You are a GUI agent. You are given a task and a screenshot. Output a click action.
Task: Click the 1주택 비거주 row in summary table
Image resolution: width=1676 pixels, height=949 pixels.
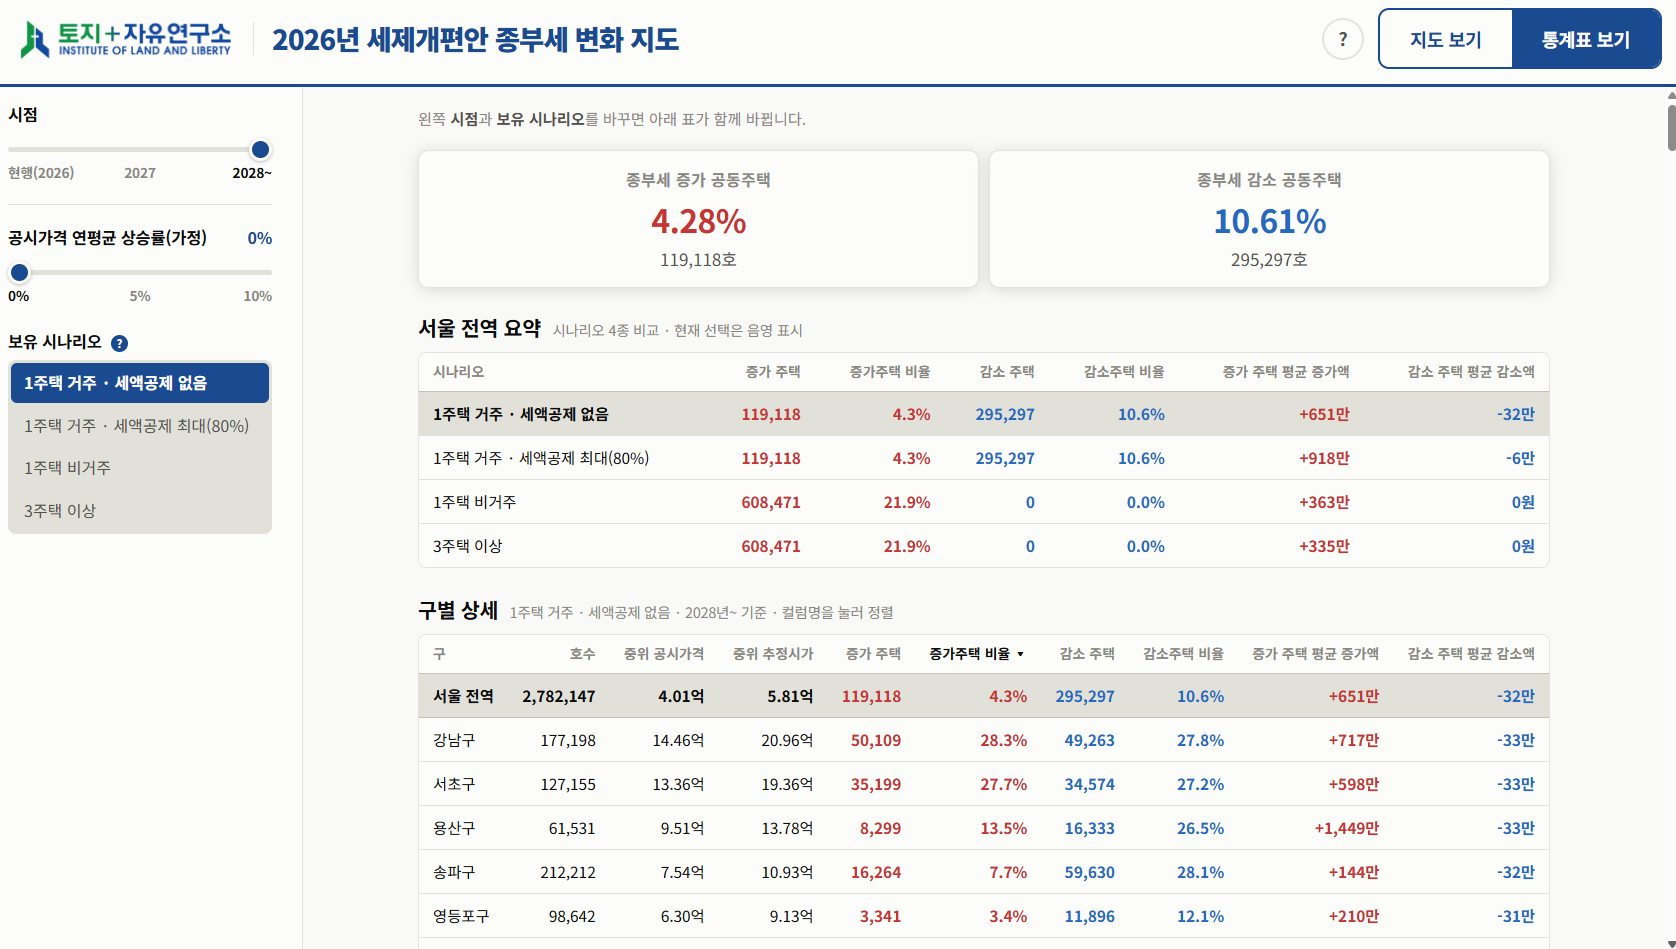(x=984, y=502)
